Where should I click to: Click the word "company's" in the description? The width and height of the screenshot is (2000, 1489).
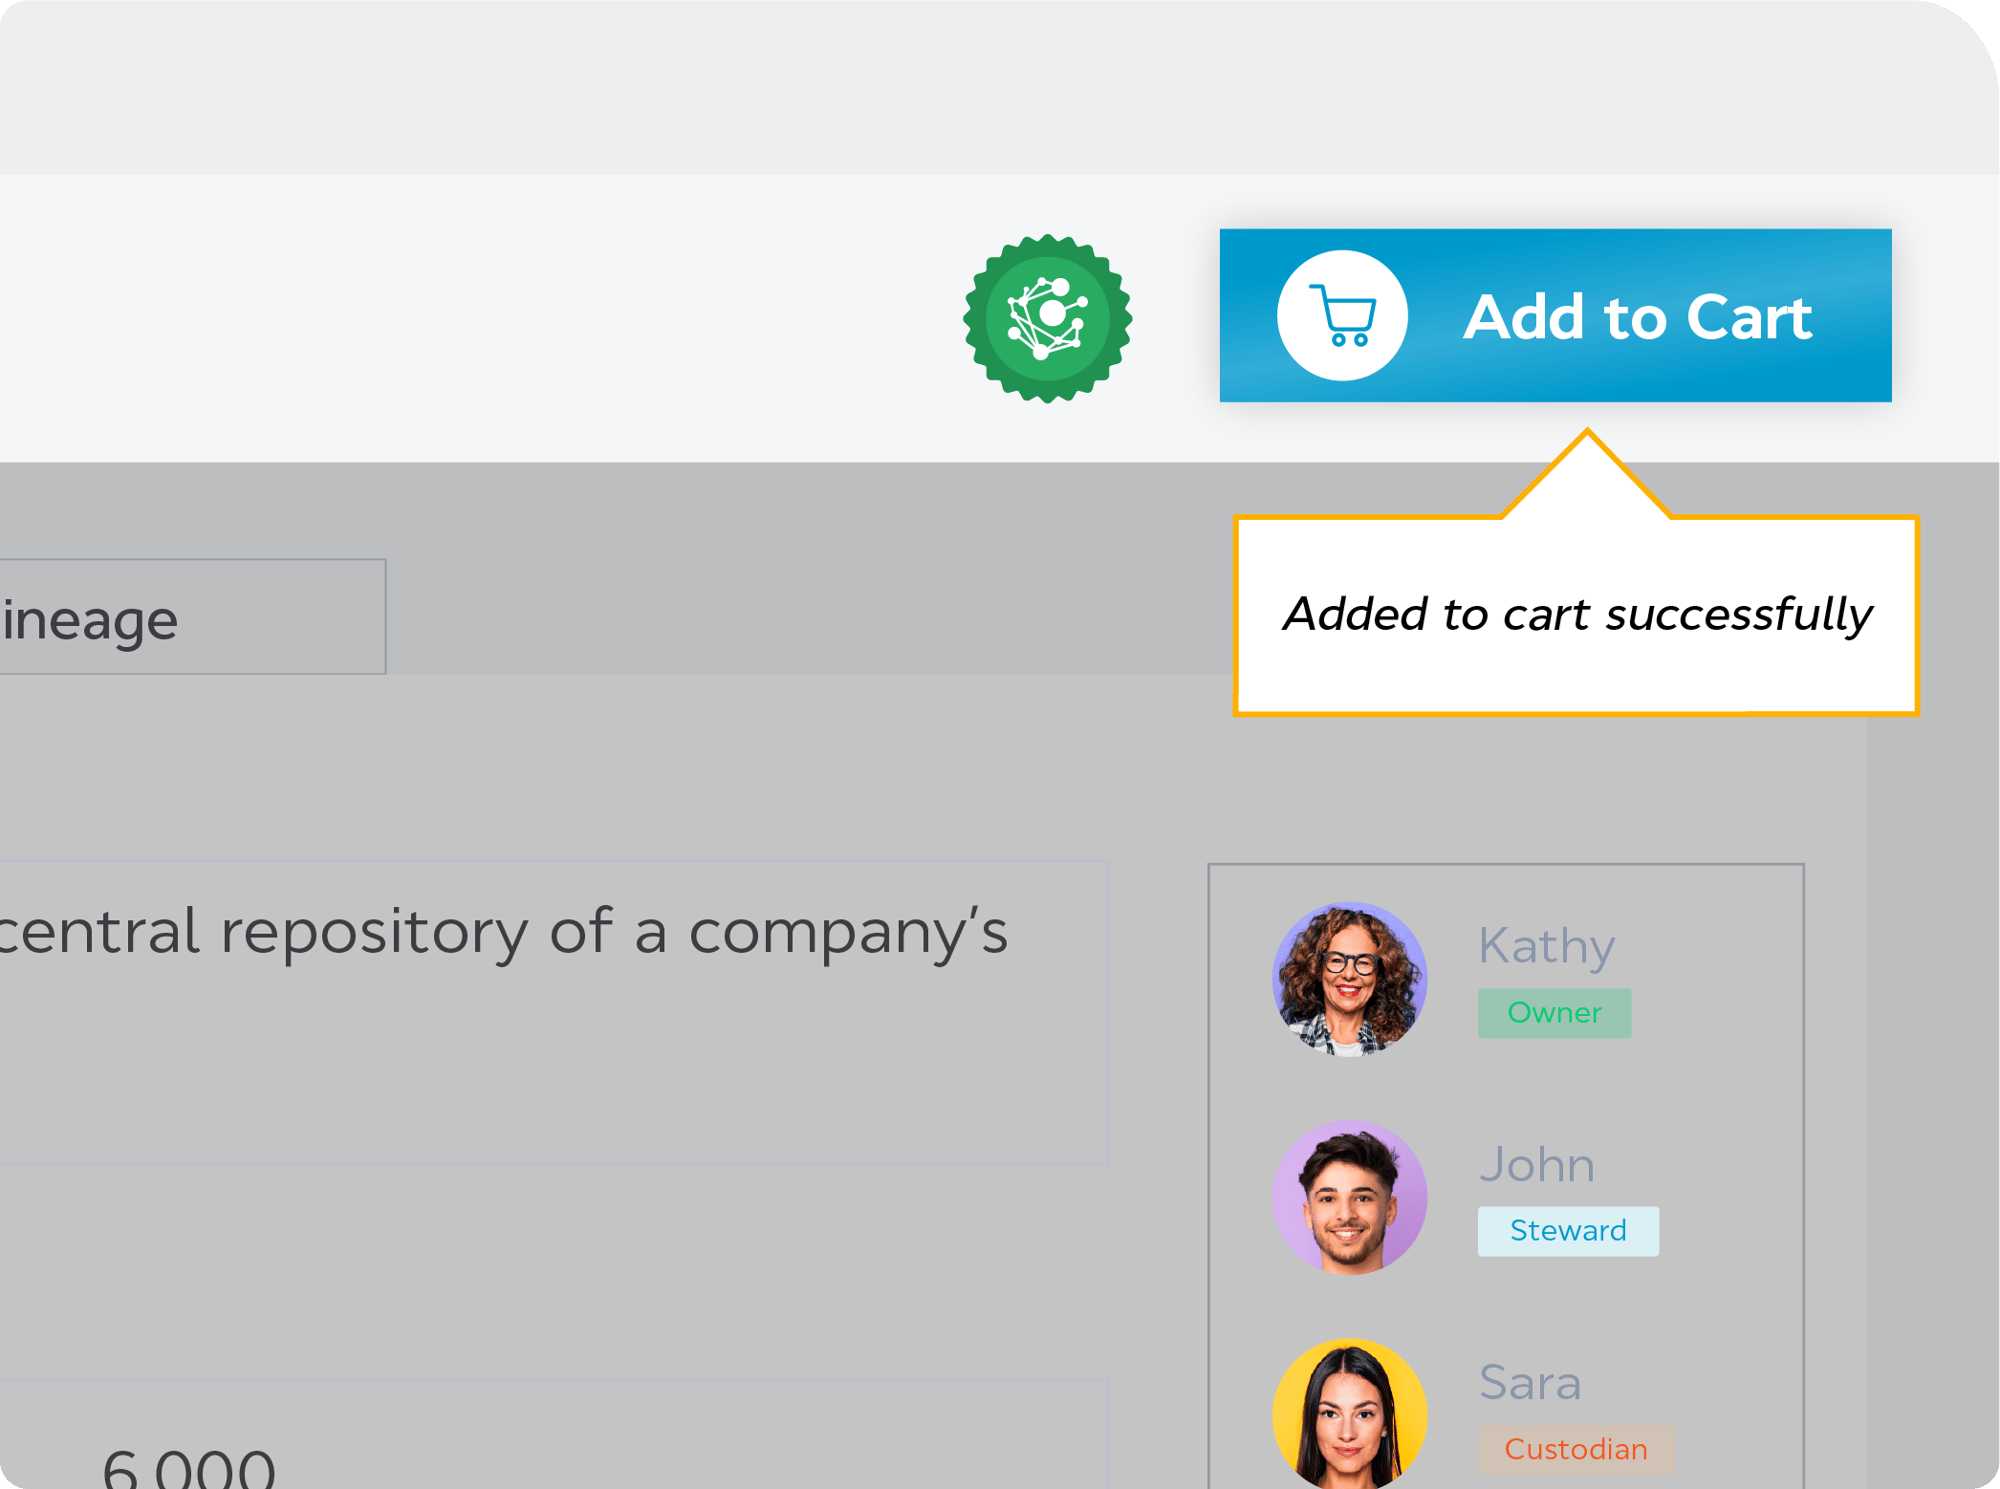848,932
